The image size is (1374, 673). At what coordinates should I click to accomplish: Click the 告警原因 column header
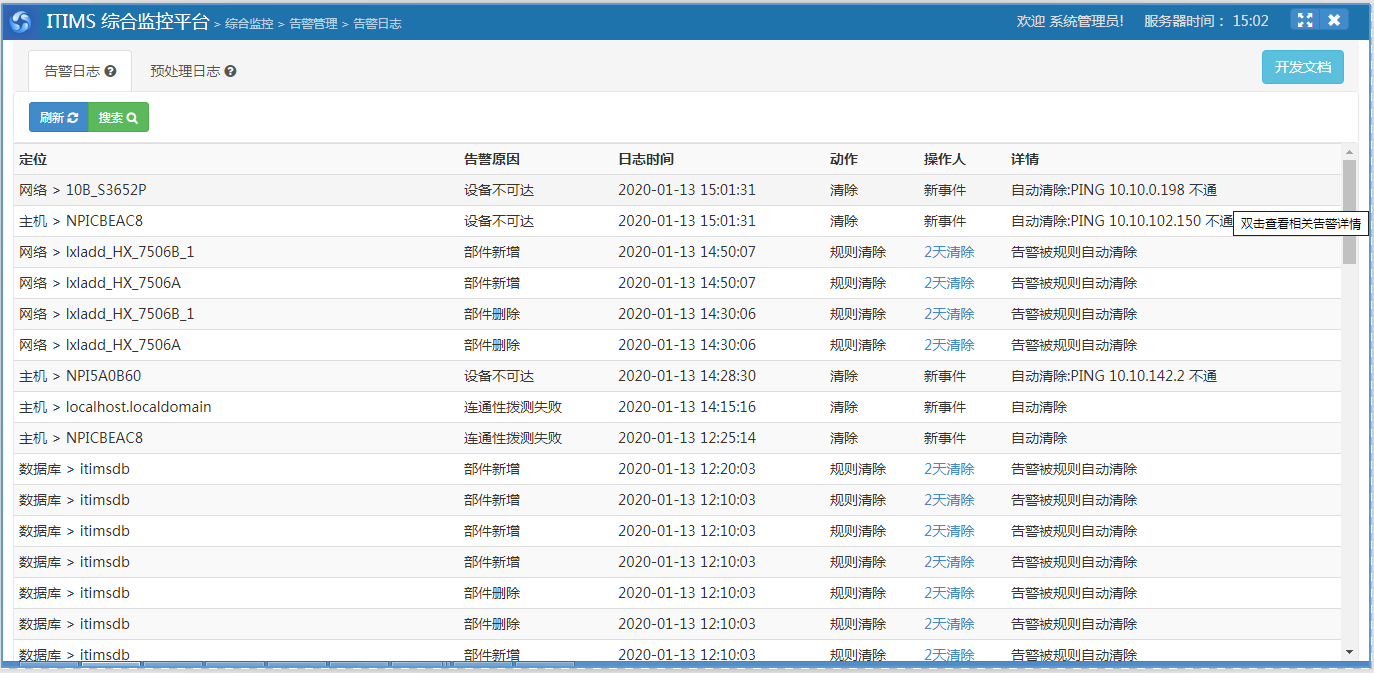[x=492, y=159]
